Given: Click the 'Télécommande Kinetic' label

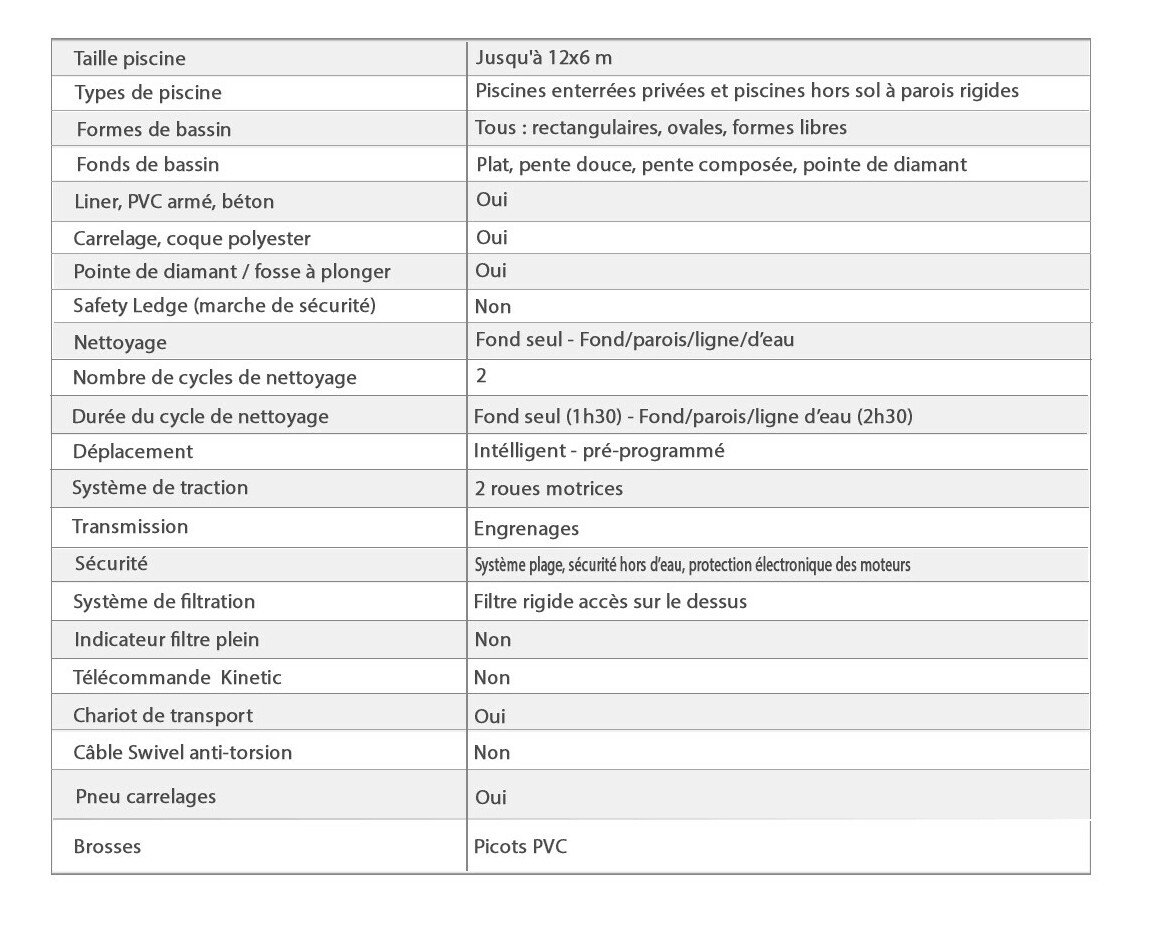Looking at the screenshot, I should click(x=177, y=678).
